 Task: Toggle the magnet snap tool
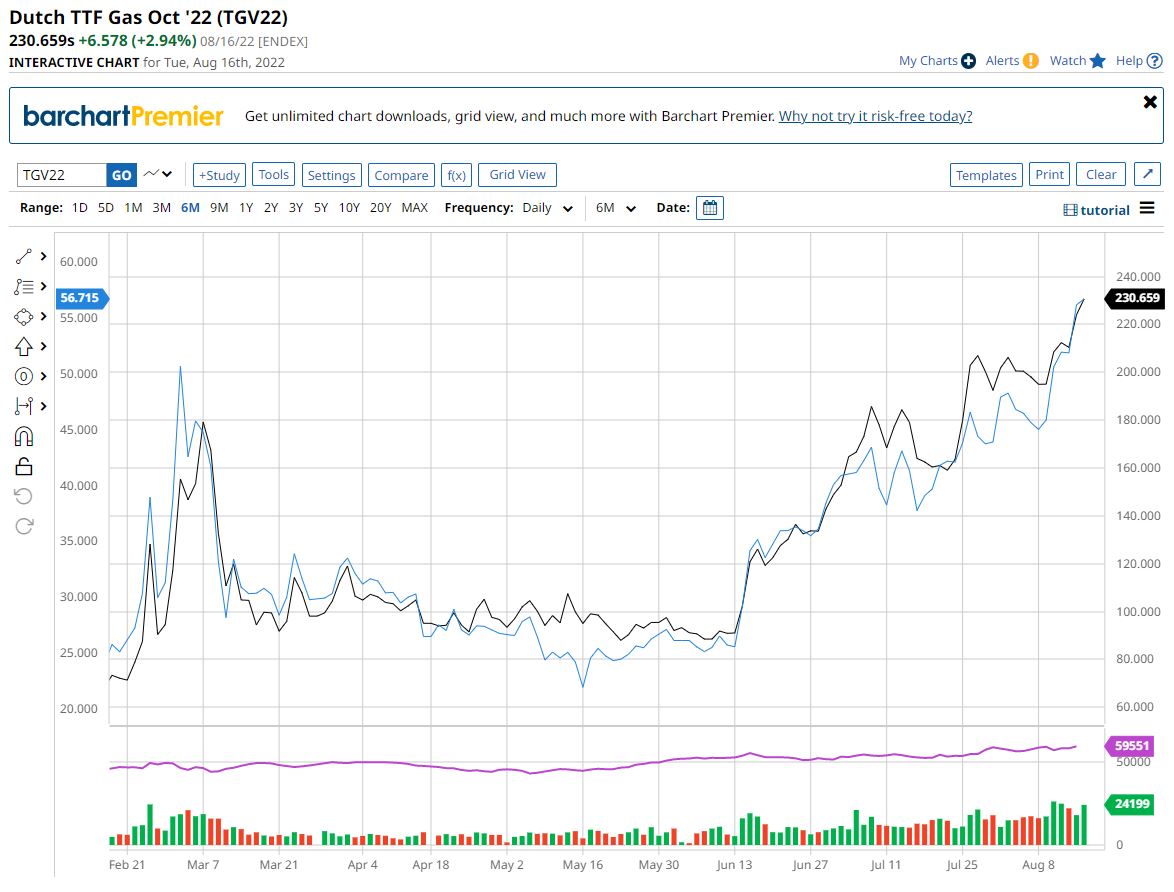pyautogui.click(x=24, y=436)
